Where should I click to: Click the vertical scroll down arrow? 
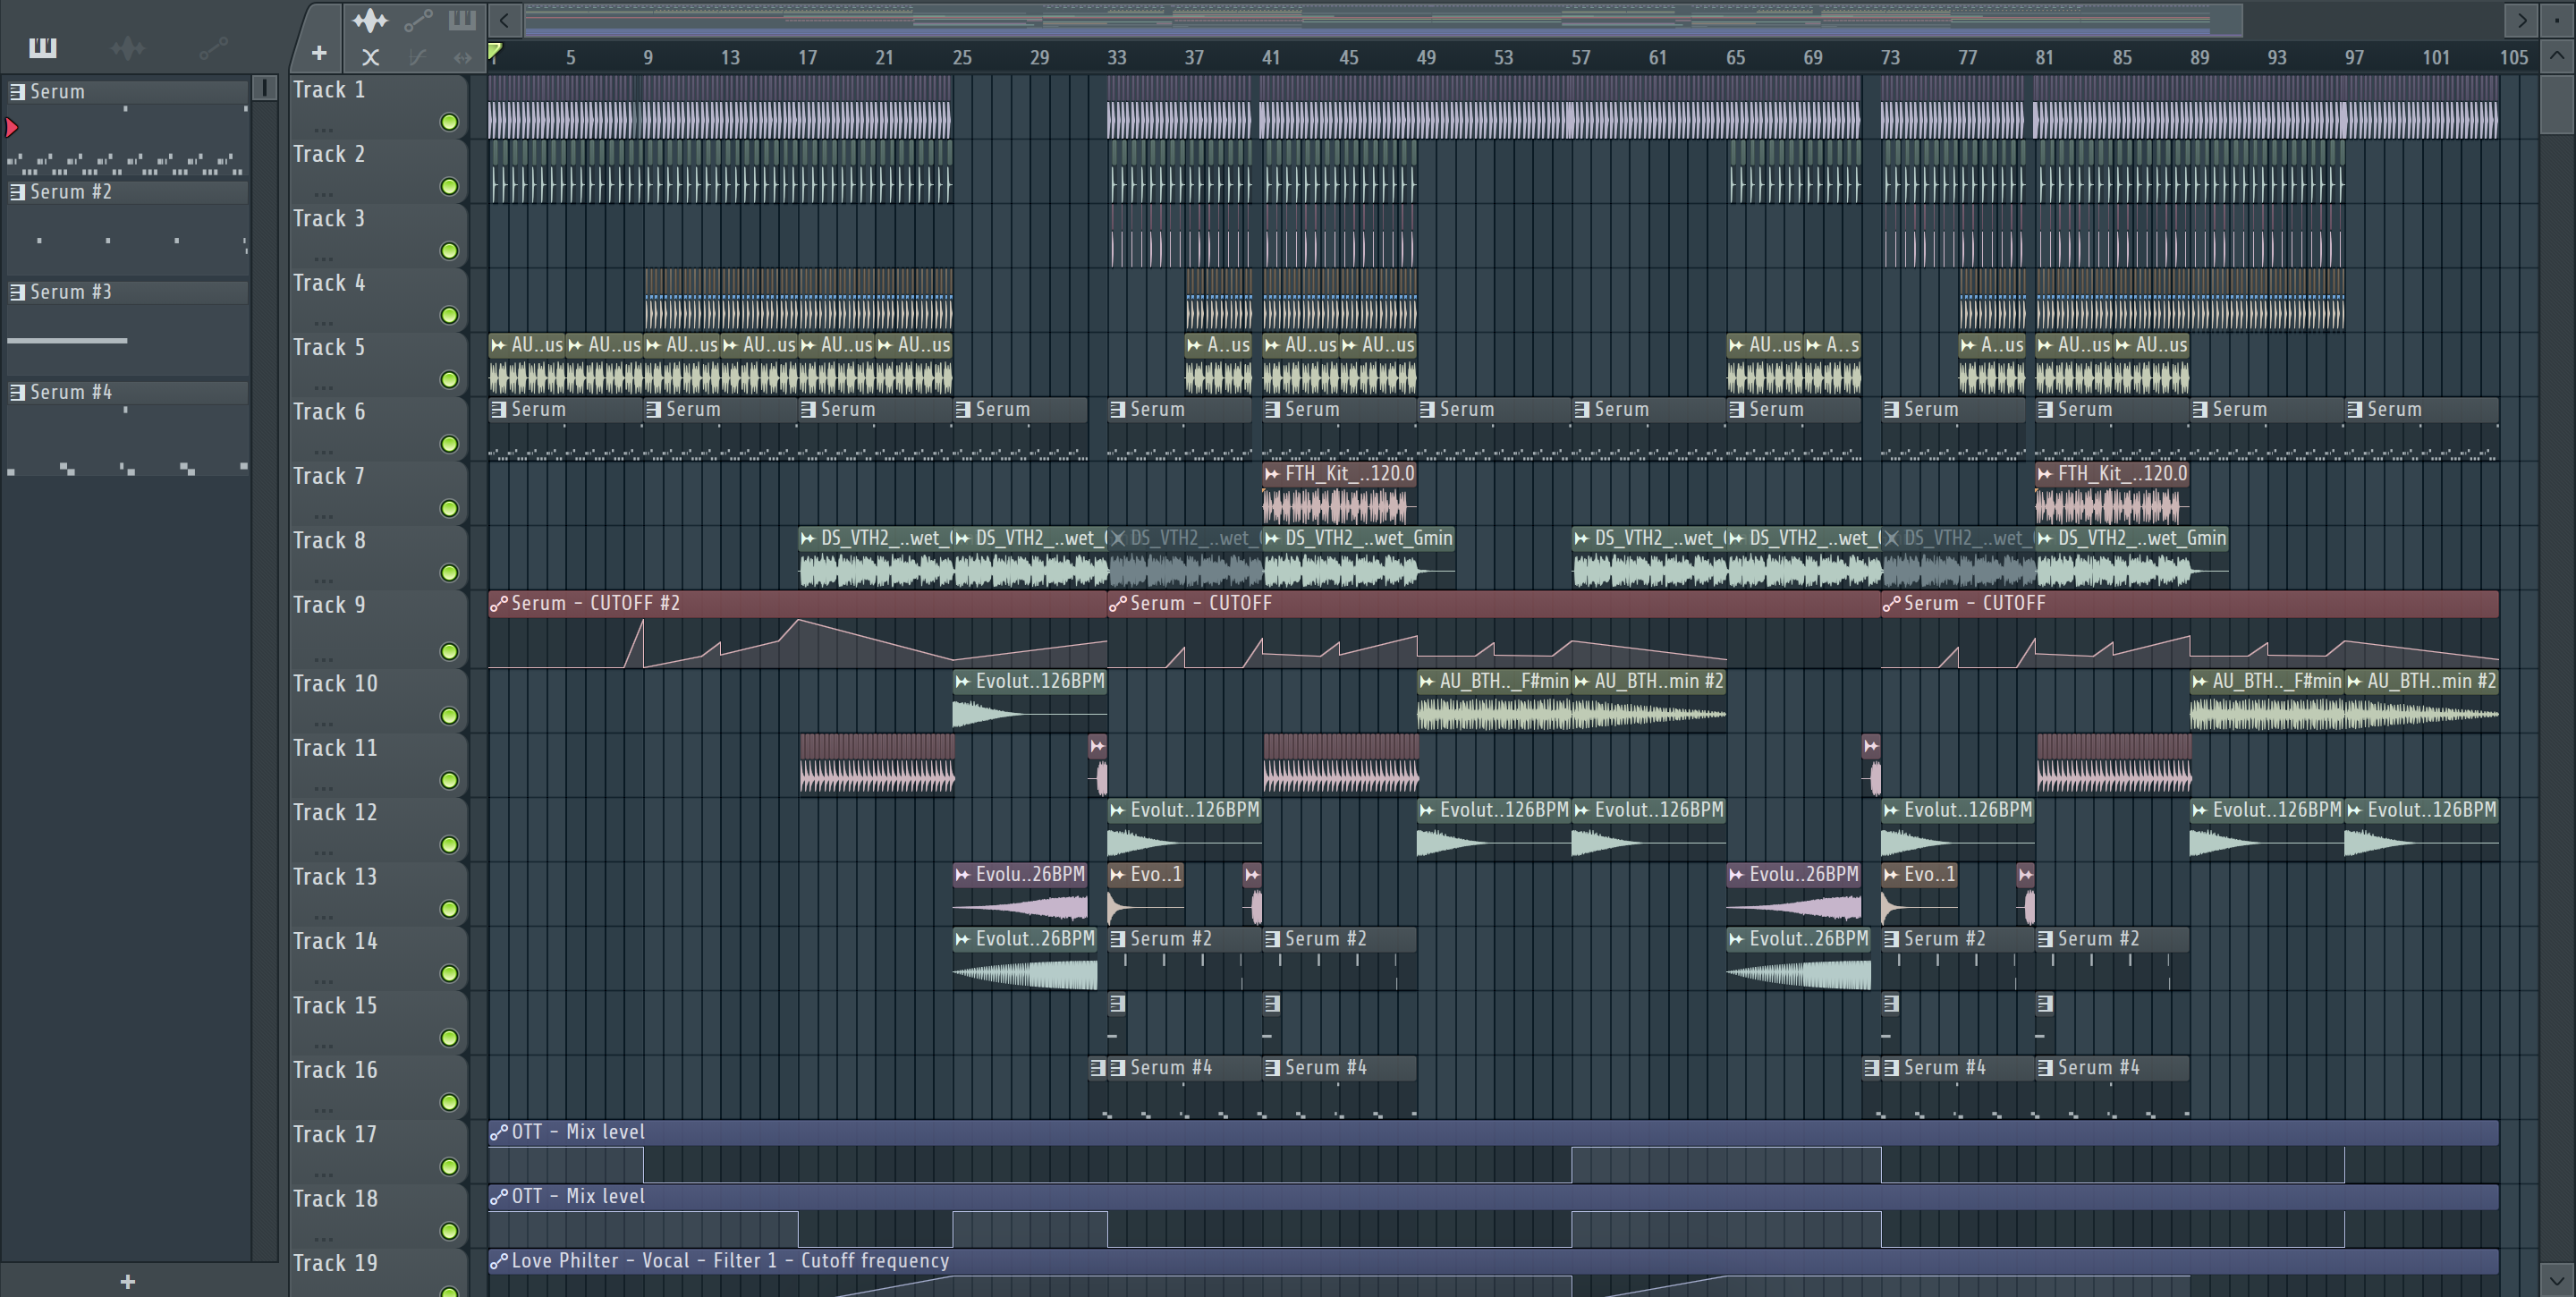(2557, 1279)
